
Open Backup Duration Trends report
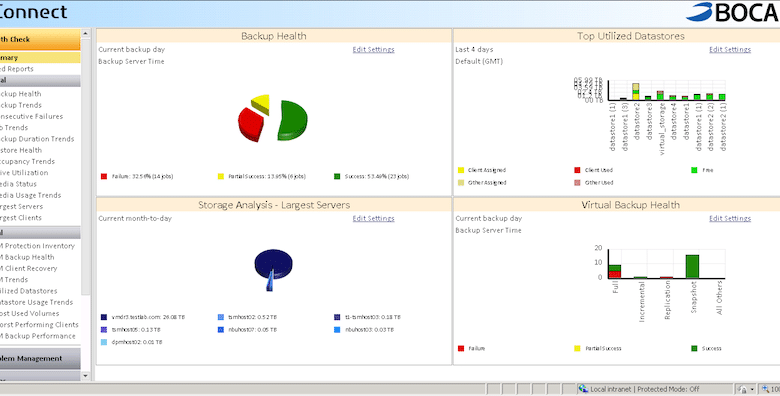(37, 139)
